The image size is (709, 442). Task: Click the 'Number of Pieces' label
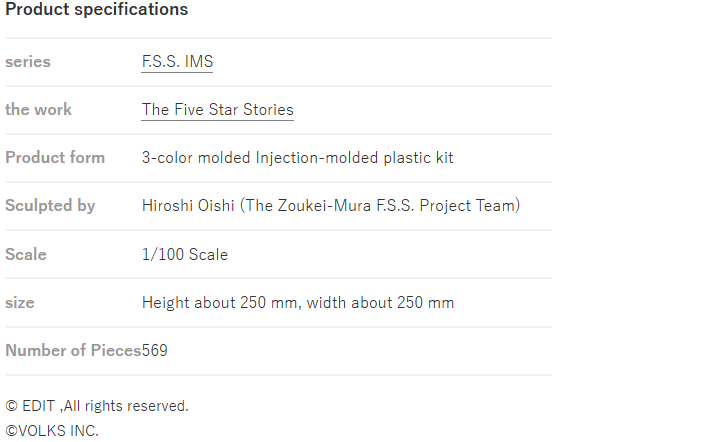point(73,350)
